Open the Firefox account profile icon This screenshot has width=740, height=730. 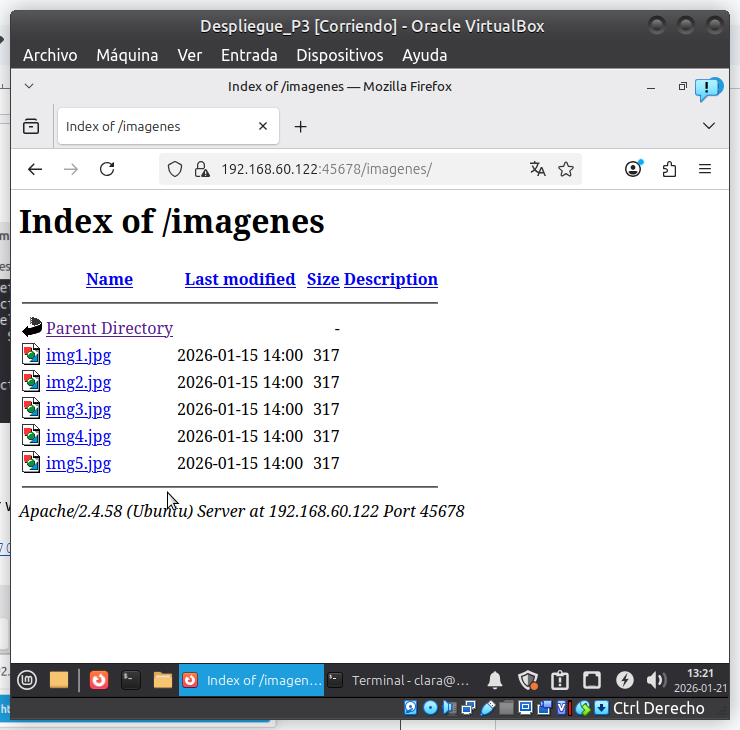click(x=633, y=169)
